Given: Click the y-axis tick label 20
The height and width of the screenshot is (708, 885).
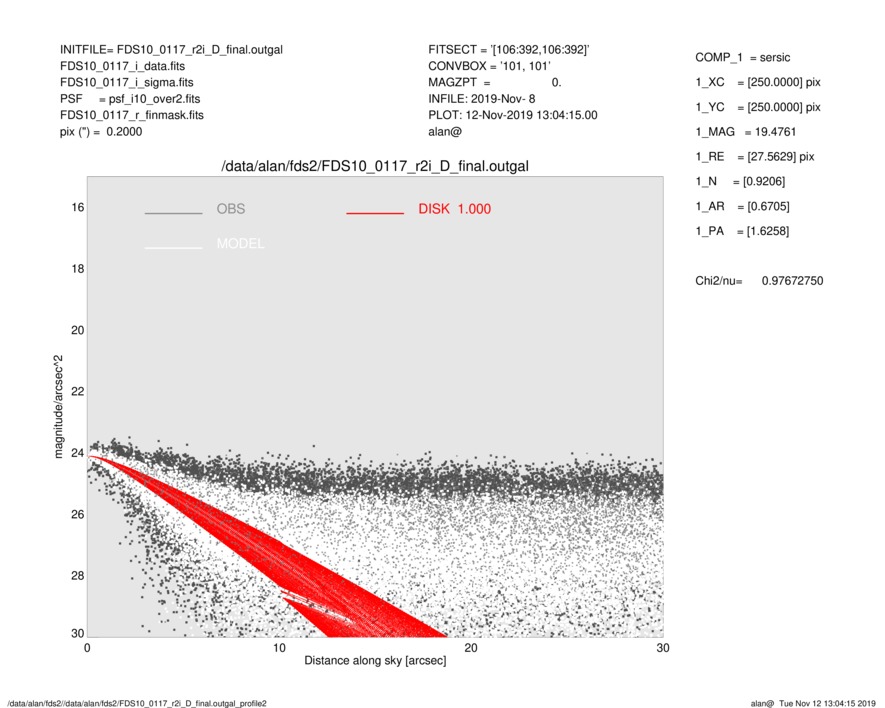Looking at the screenshot, I should 78,330.
